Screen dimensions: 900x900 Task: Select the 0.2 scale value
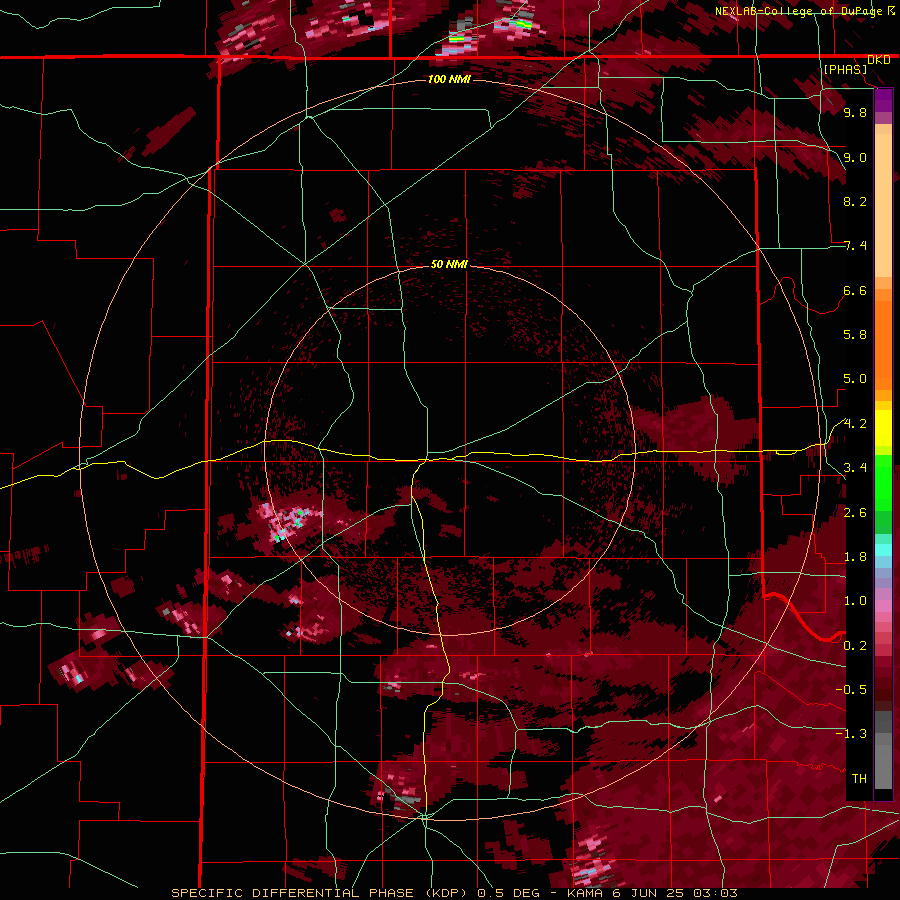pos(855,646)
